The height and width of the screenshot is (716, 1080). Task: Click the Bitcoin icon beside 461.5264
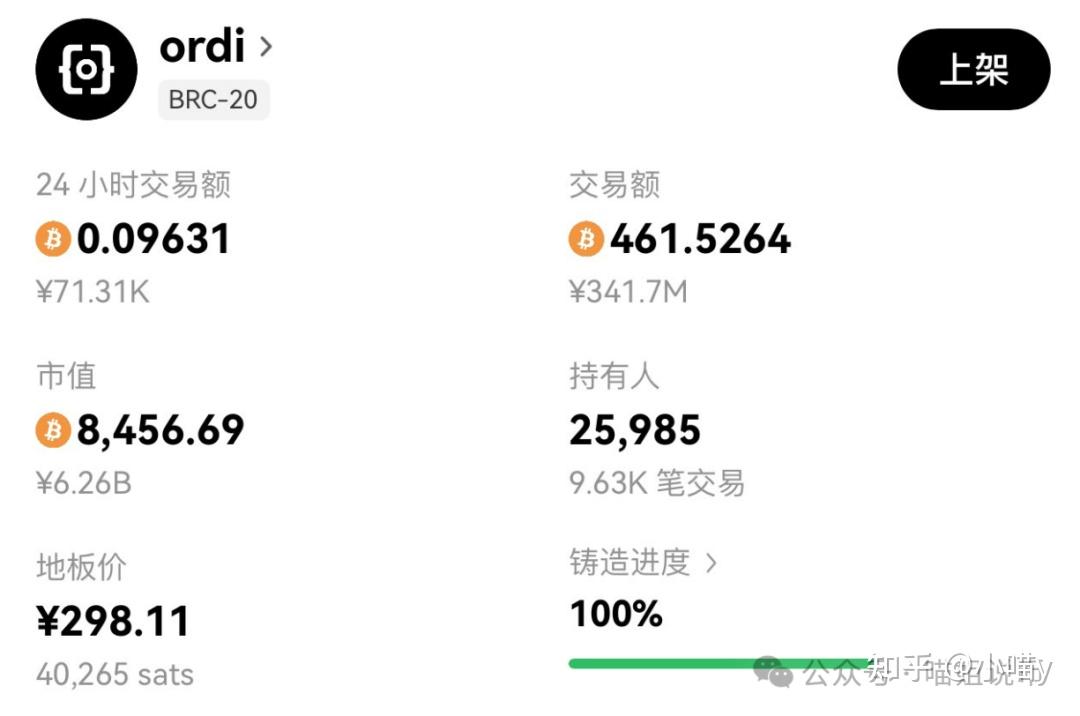[x=586, y=240]
